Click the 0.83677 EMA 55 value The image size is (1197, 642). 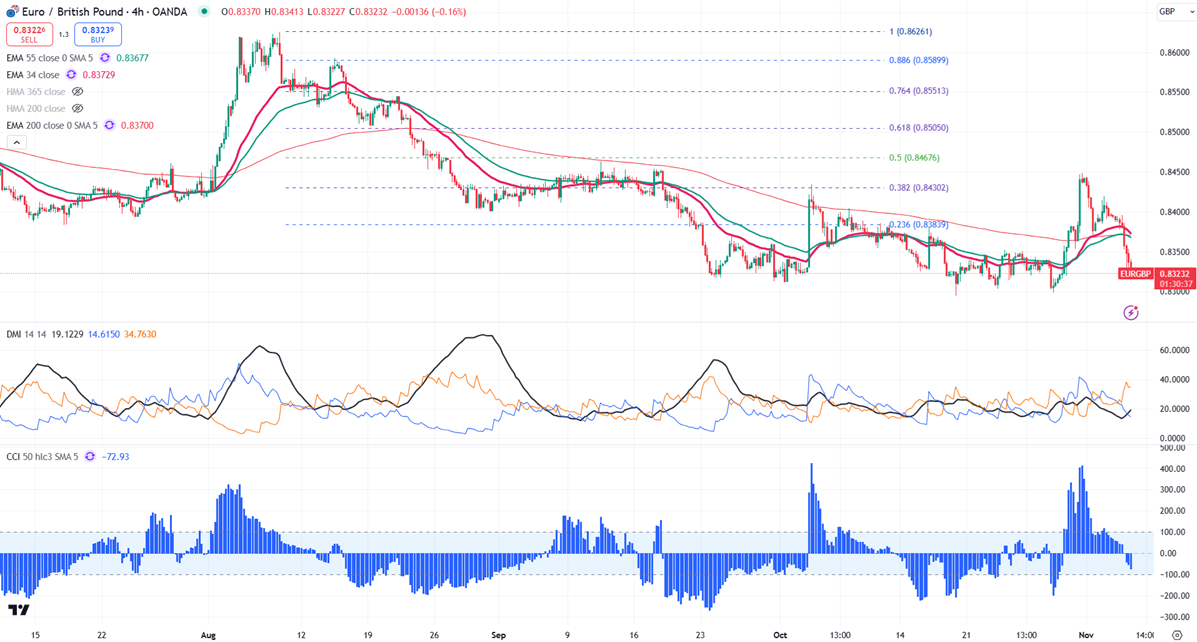pyautogui.click(x=132, y=58)
